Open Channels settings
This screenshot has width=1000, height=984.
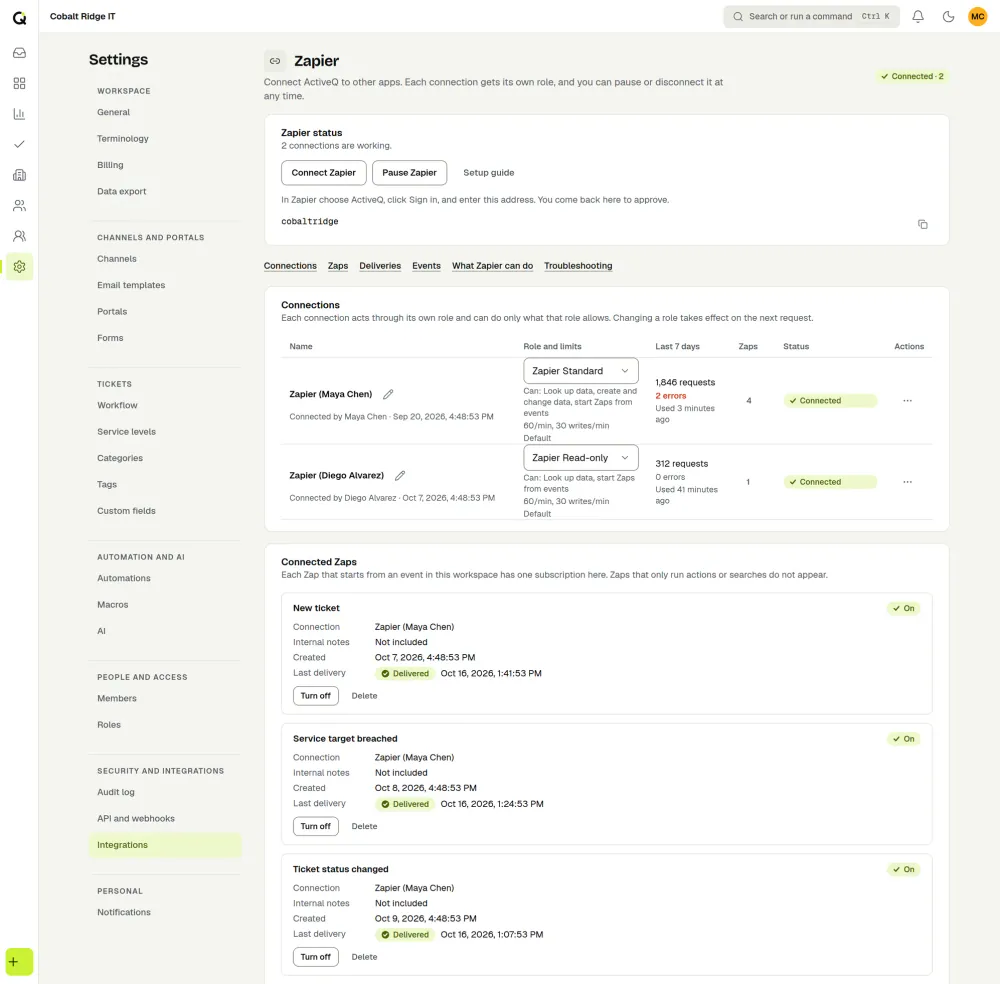click(x=165, y=259)
